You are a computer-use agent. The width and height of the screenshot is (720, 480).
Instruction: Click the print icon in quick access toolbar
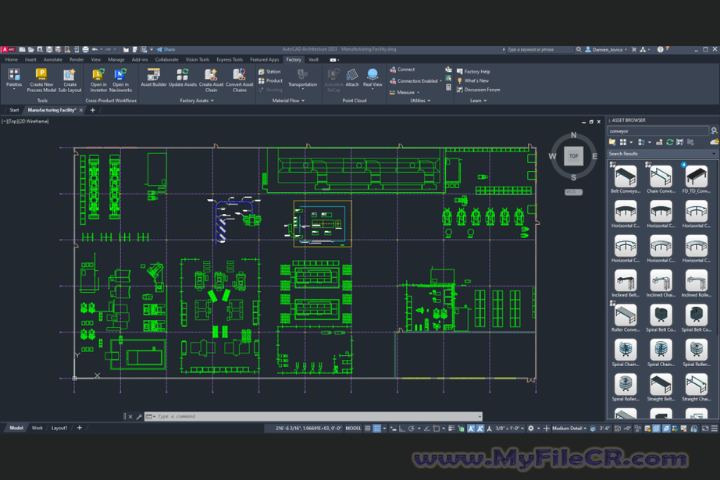pyautogui.click(x=85, y=50)
